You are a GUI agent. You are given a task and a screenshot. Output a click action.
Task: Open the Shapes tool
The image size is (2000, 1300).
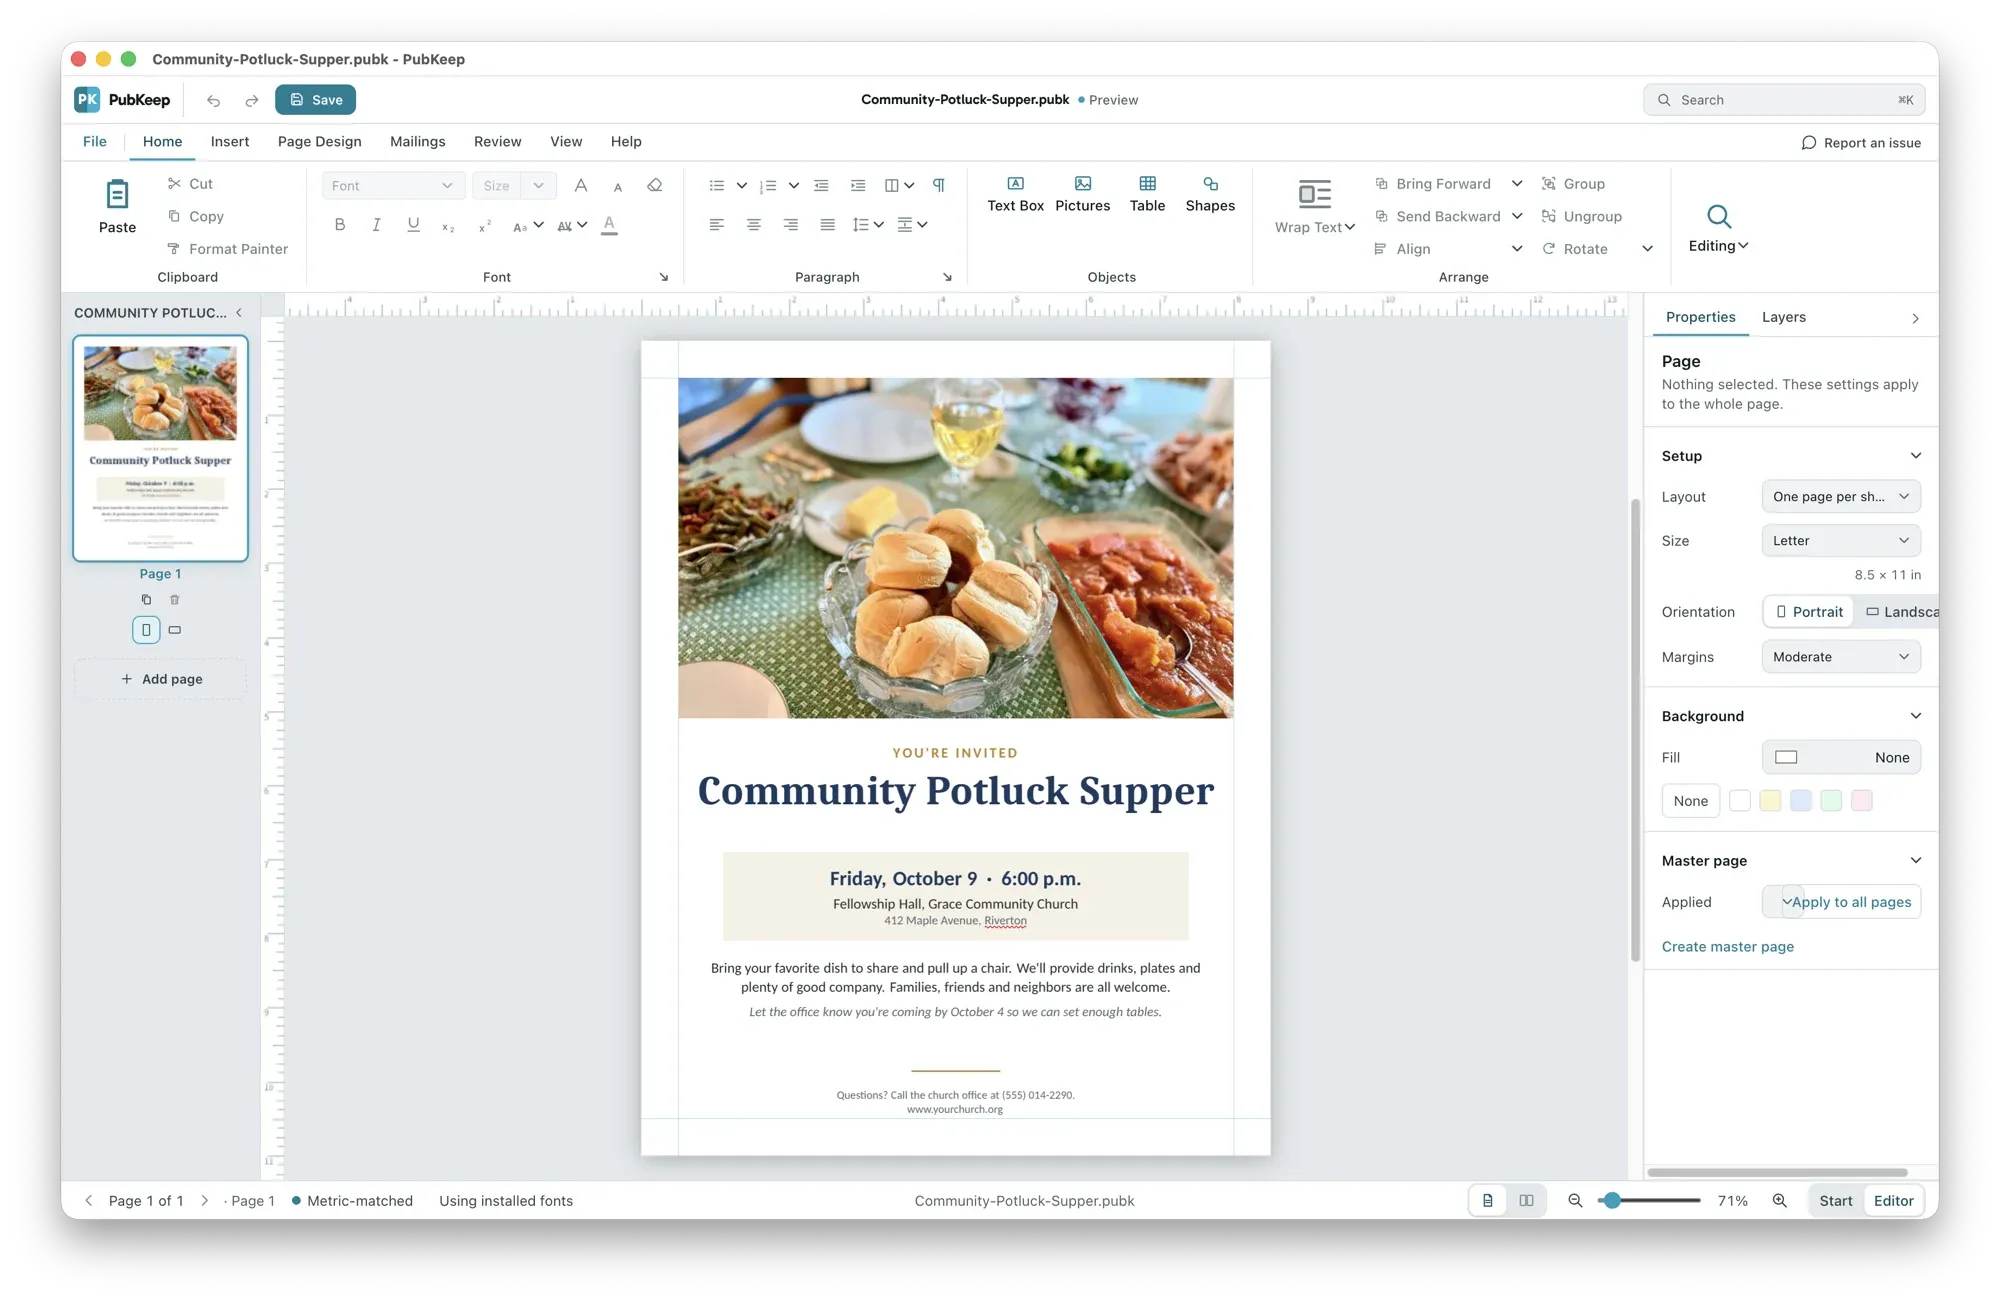tap(1210, 194)
